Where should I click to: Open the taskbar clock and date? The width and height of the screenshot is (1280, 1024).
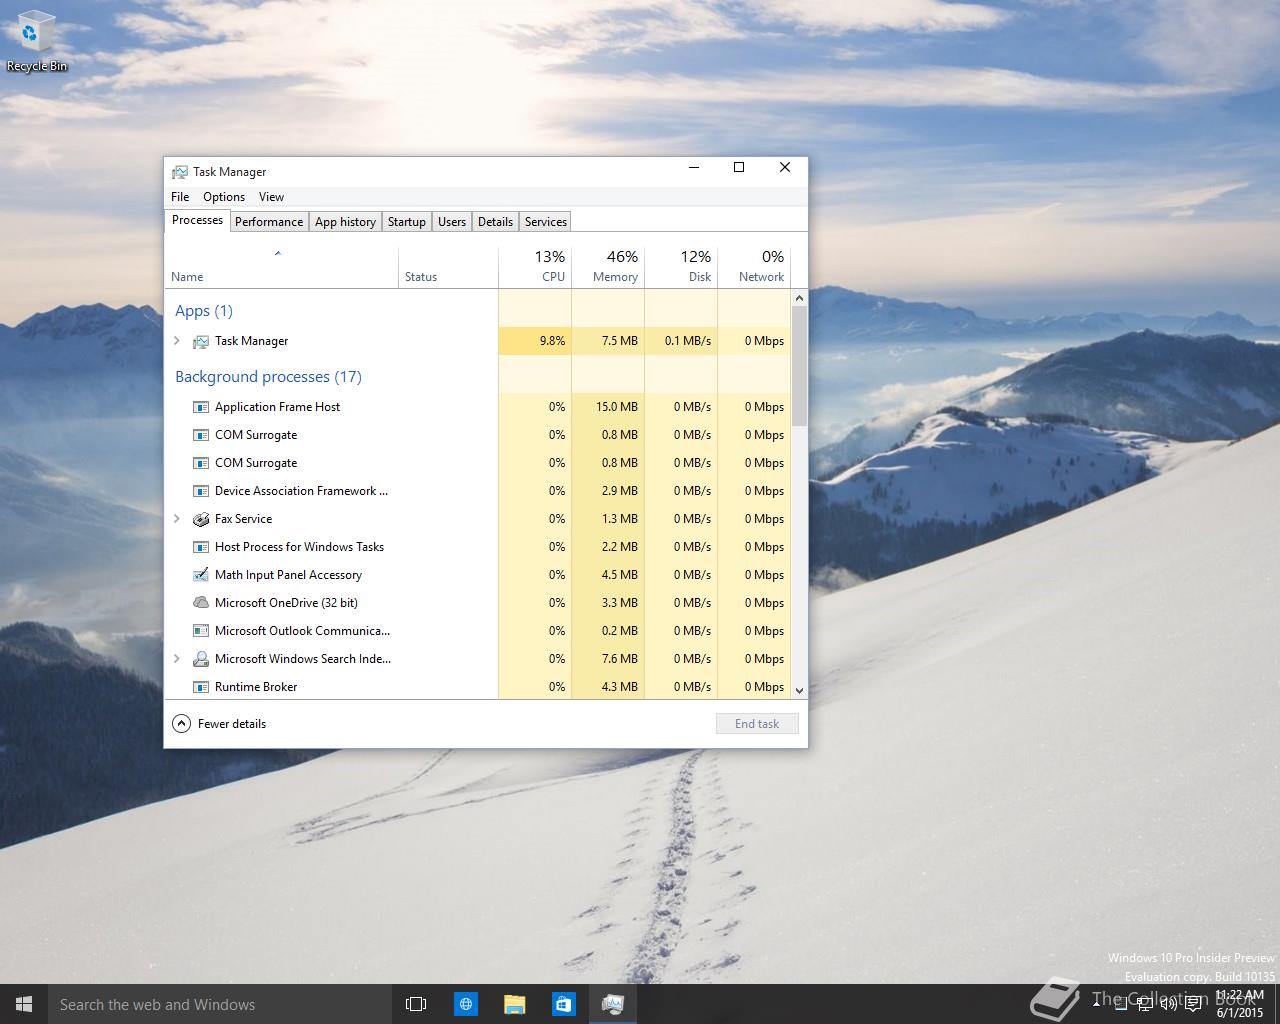pyautogui.click(x=1240, y=1004)
